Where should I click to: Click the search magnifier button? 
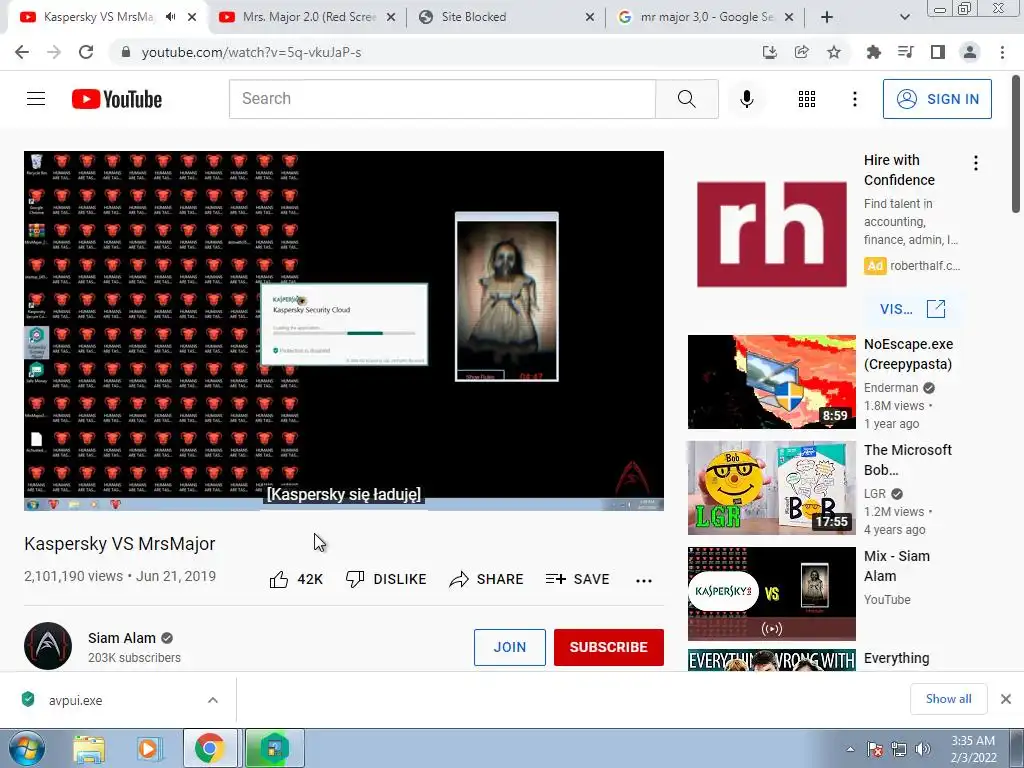tap(687, 99)
